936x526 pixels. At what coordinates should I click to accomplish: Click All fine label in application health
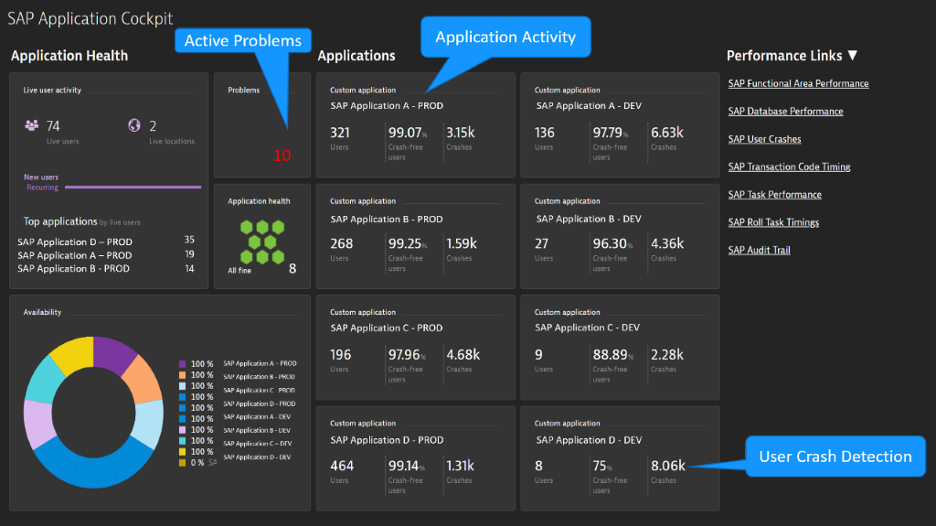(x=239, y=270)
